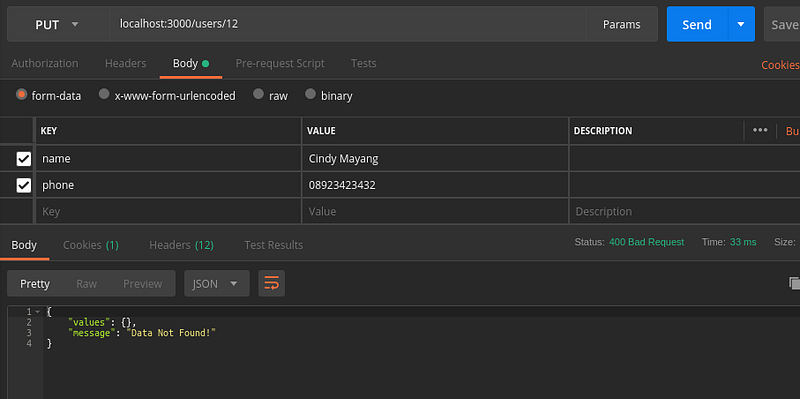Uncheck the name parameter row checkbox

point(23,159)
